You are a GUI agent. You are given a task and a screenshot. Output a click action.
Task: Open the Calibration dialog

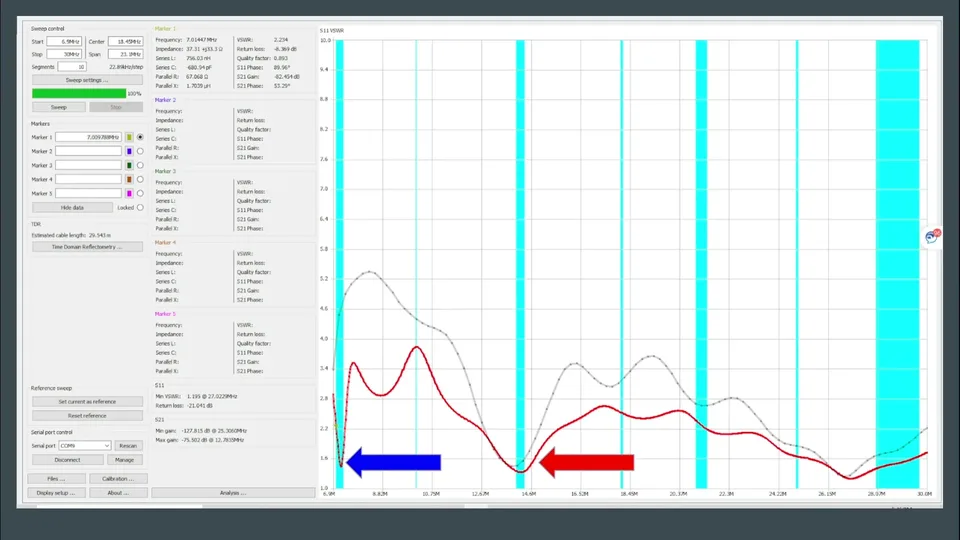118,479
